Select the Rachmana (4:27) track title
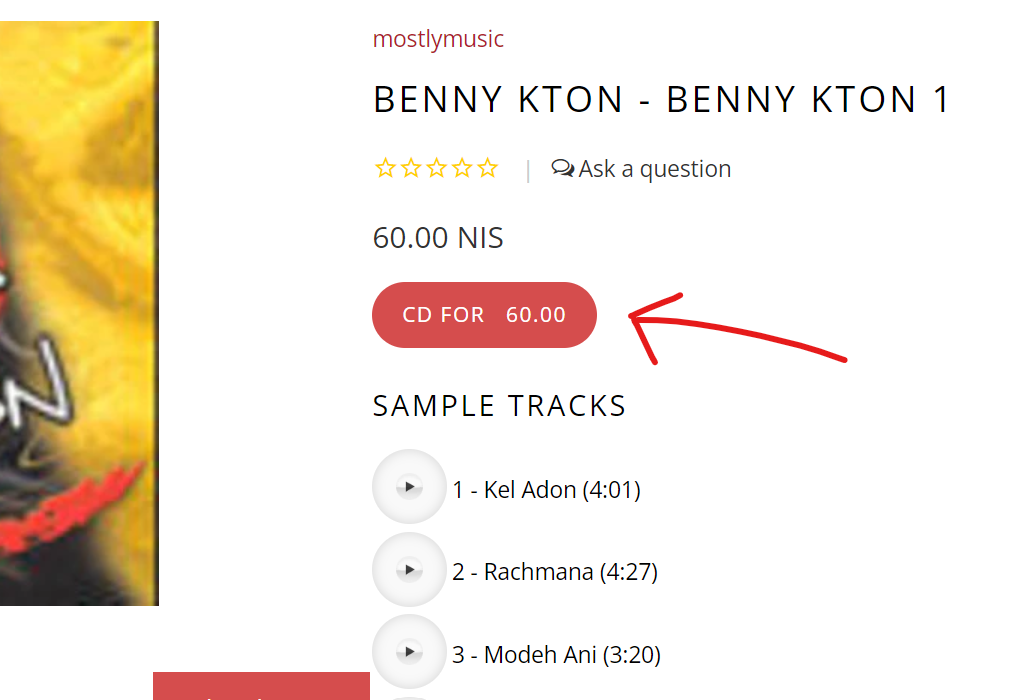This screenshot has width=1012, height=700. pyautogui.click(x=555, y=572)
